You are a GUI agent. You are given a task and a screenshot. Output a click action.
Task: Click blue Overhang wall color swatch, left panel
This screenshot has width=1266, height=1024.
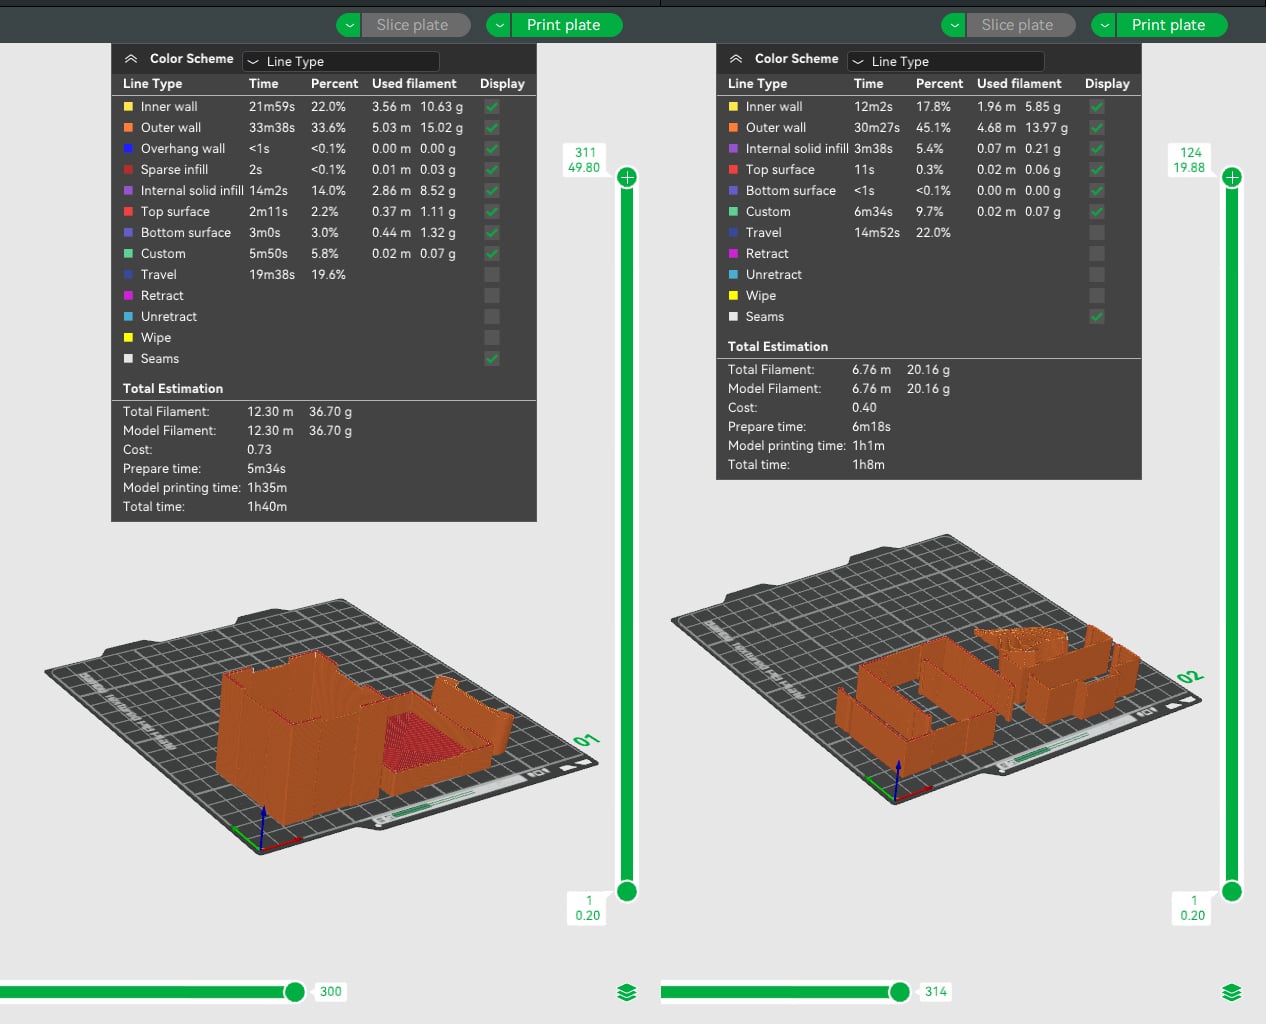[128, 149]
